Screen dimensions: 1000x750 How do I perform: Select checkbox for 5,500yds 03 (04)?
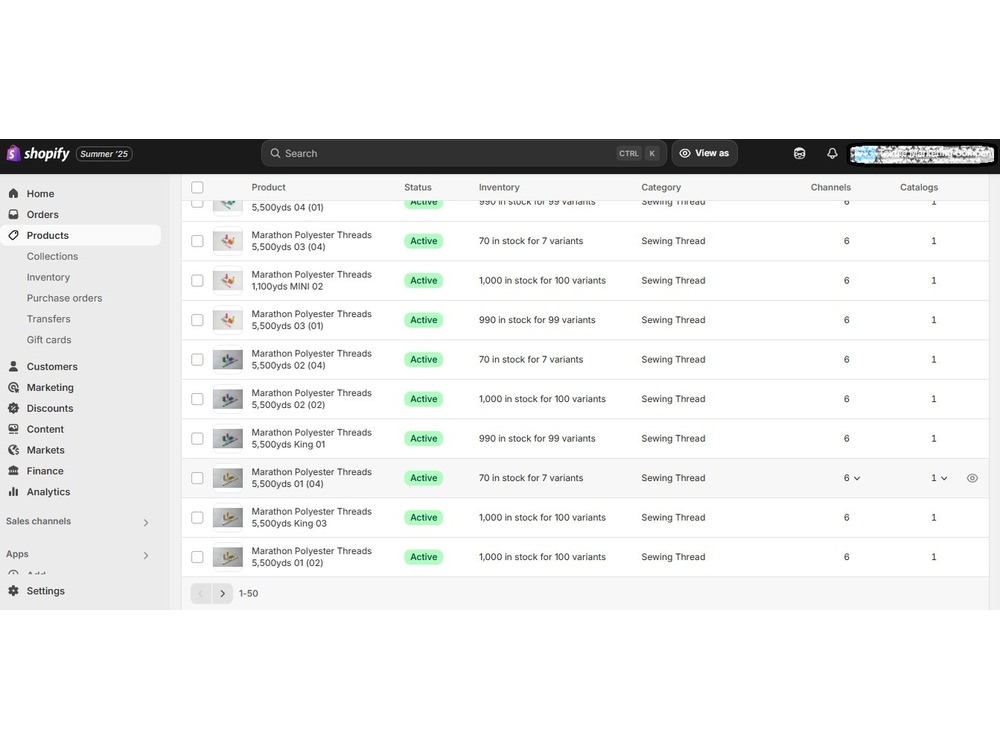coord(197,241)
